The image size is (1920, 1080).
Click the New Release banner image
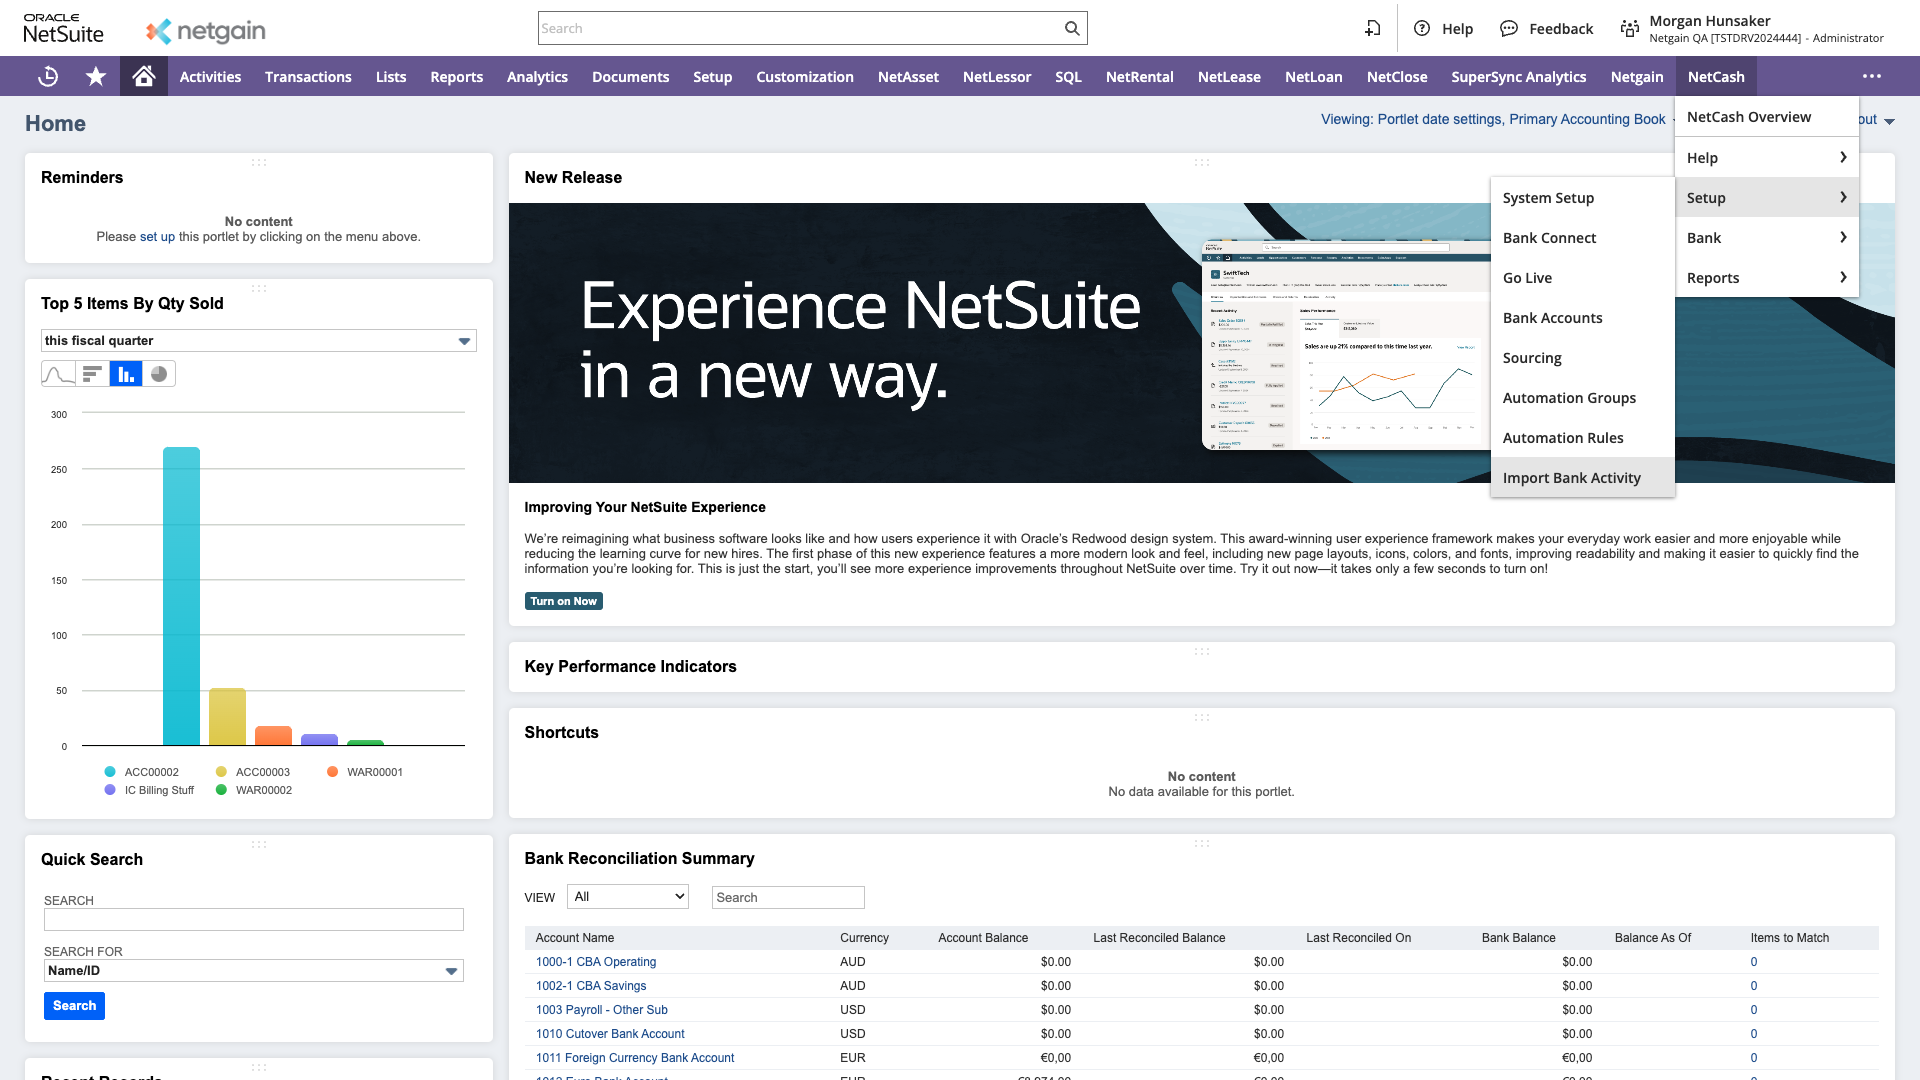coord(1000,343)
